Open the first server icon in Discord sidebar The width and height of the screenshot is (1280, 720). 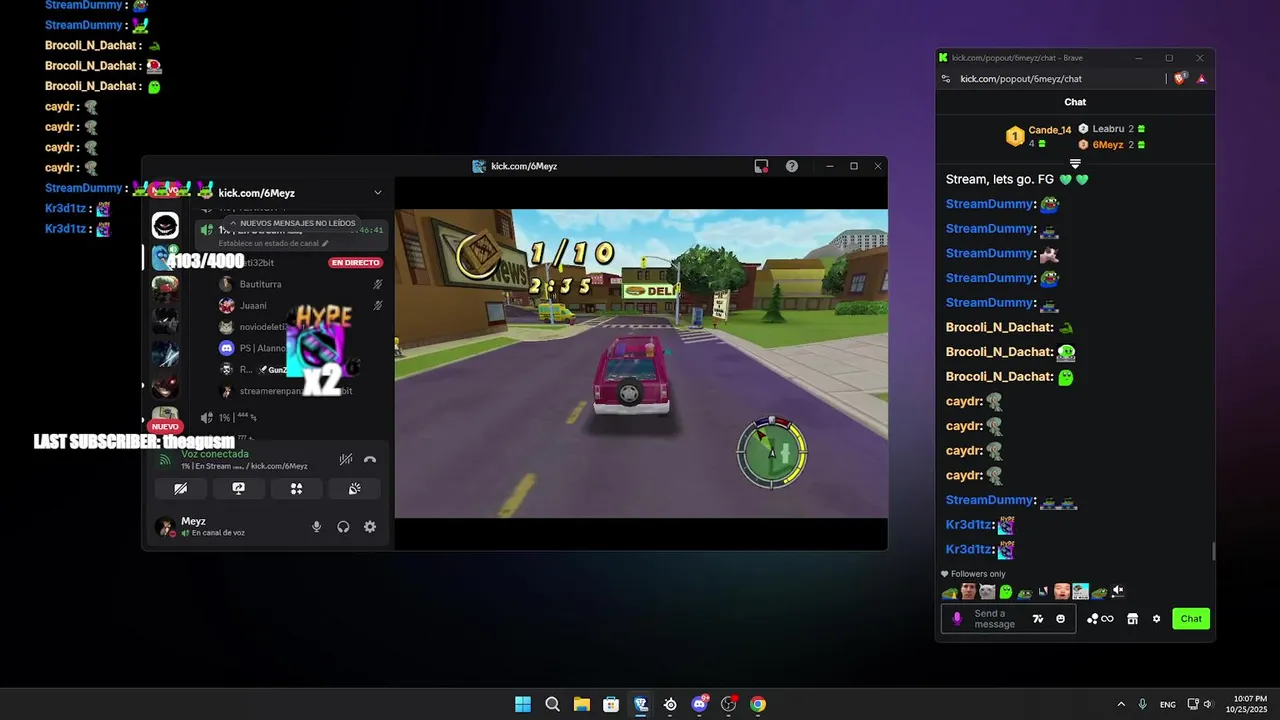click(165, 225)
